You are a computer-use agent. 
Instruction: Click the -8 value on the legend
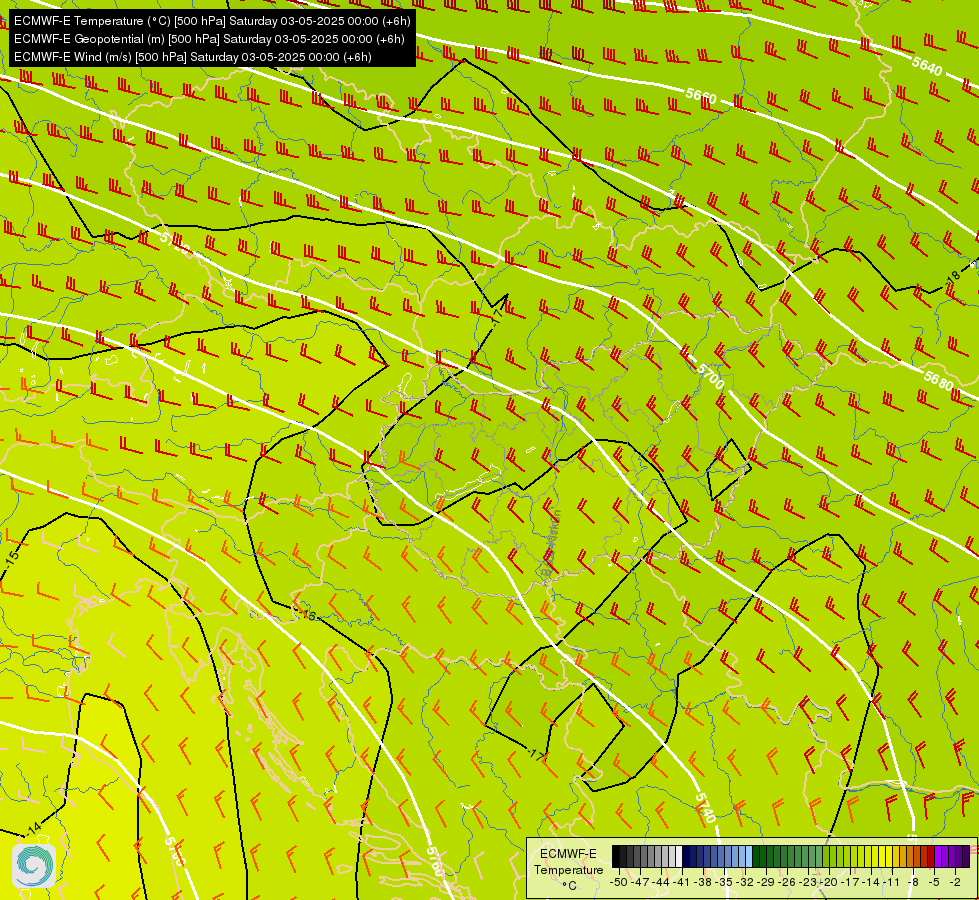coord(913,882)
